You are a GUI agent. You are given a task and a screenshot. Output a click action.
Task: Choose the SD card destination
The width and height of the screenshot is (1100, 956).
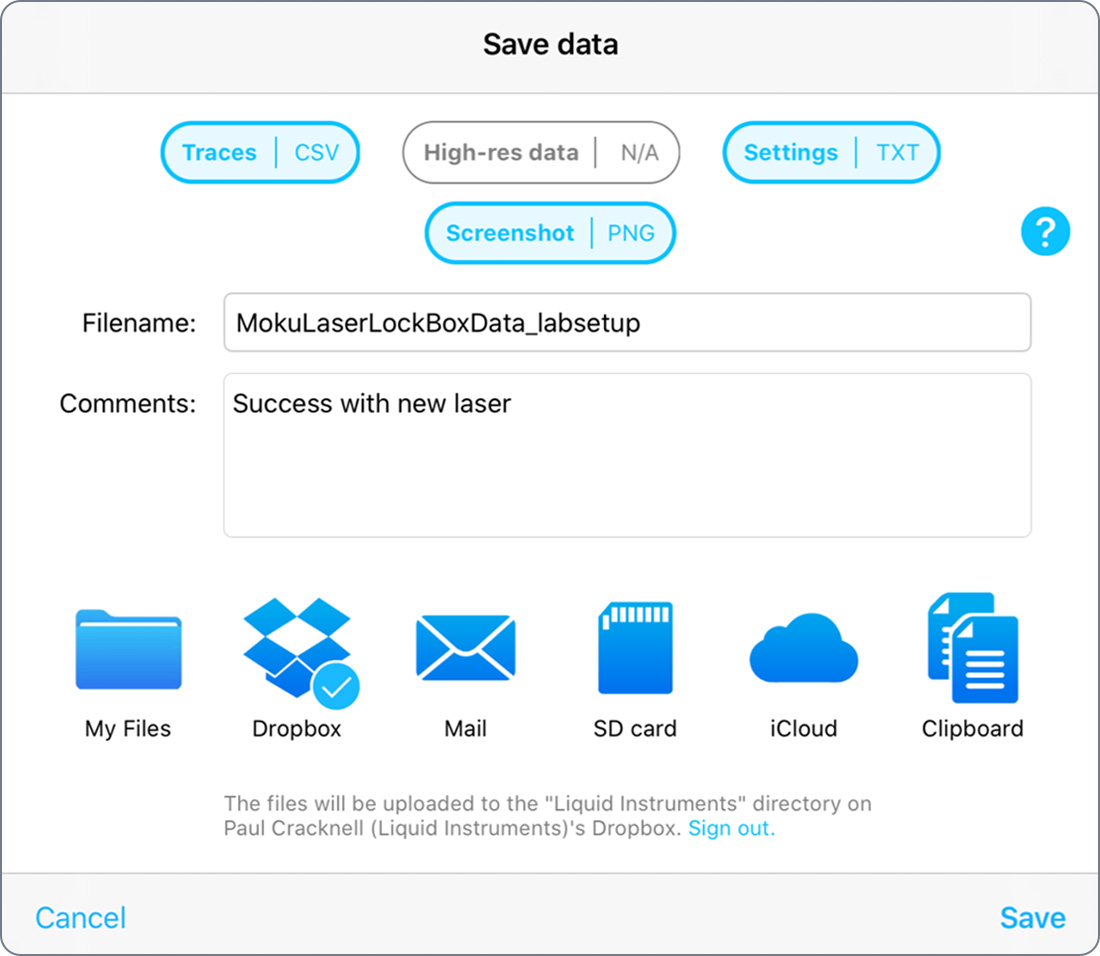[x=636, y=648]
